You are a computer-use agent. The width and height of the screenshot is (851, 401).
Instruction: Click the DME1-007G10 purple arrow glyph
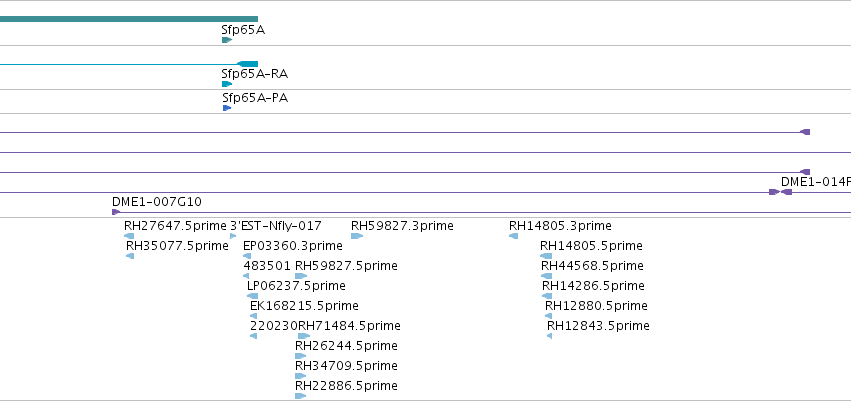pyautogui.click(x=116, y=212)
